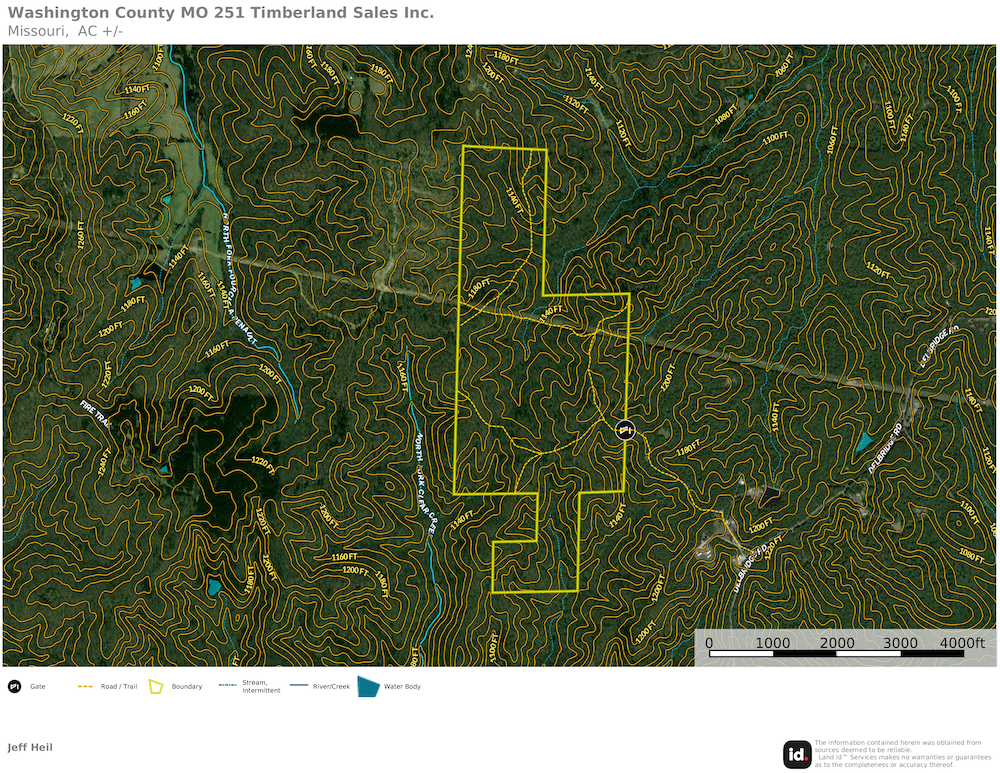1000x773 pixels.
Task: Click the Boundary label in the legend
Action: point(187,687)
